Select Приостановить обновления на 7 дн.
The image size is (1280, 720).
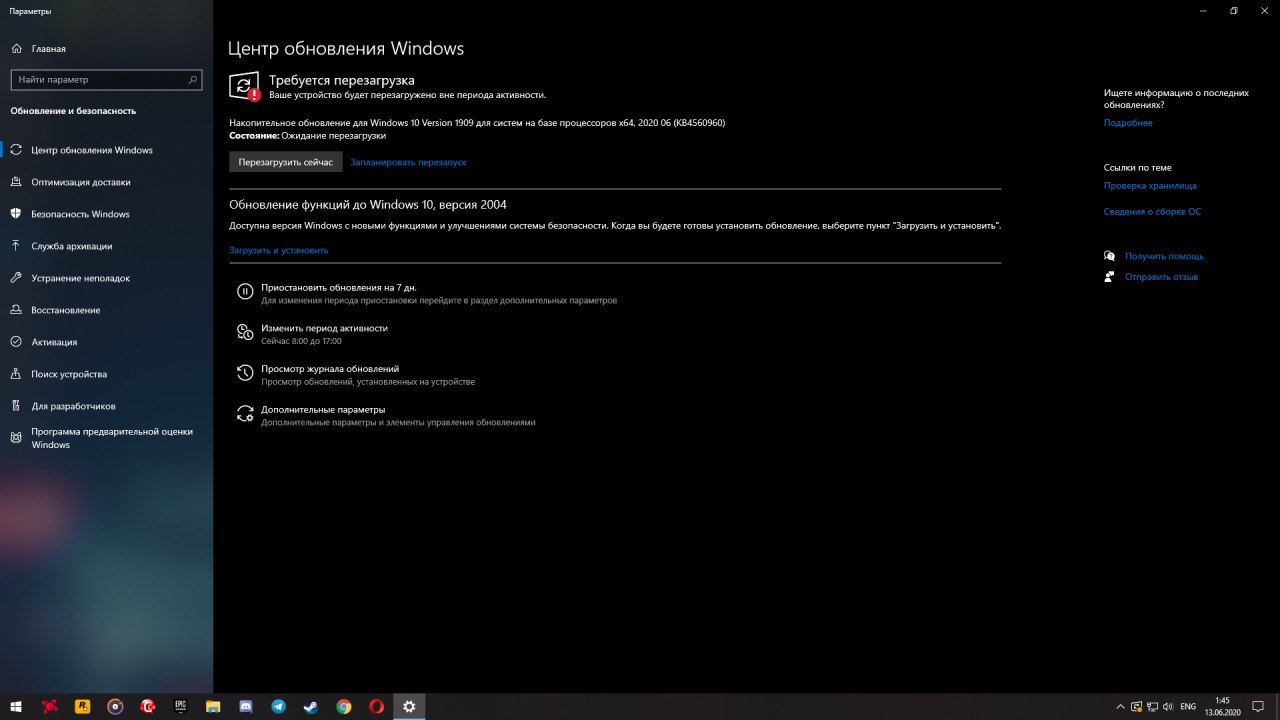[339, 287]
